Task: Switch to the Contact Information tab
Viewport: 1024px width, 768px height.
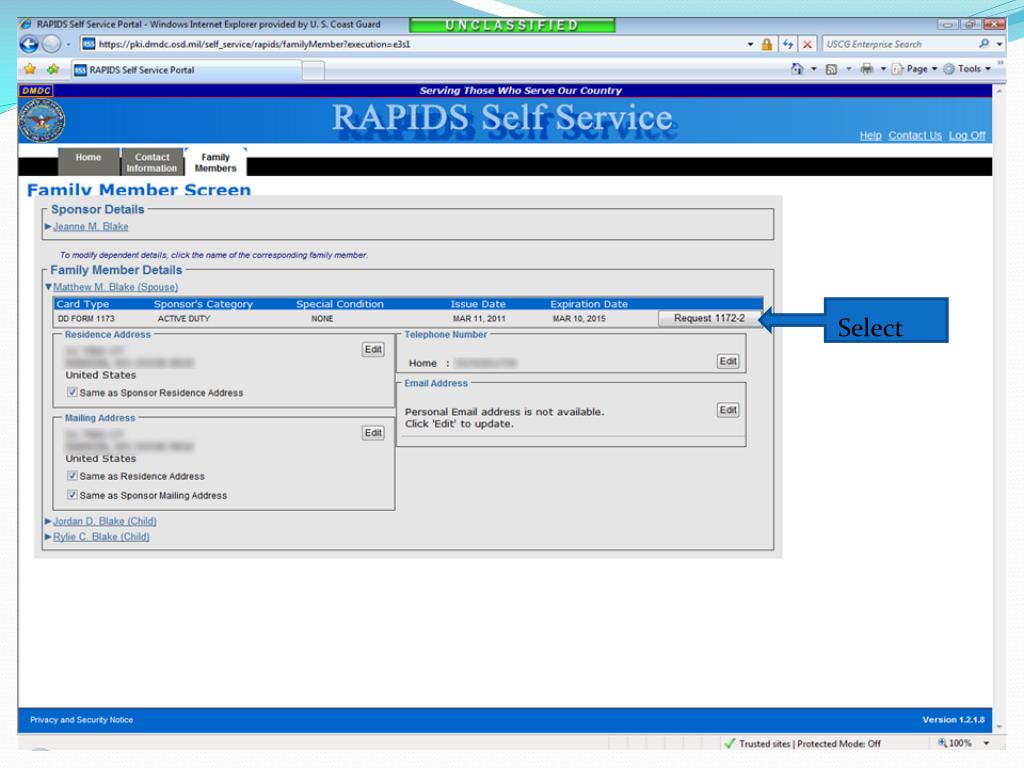Action: 152,162
